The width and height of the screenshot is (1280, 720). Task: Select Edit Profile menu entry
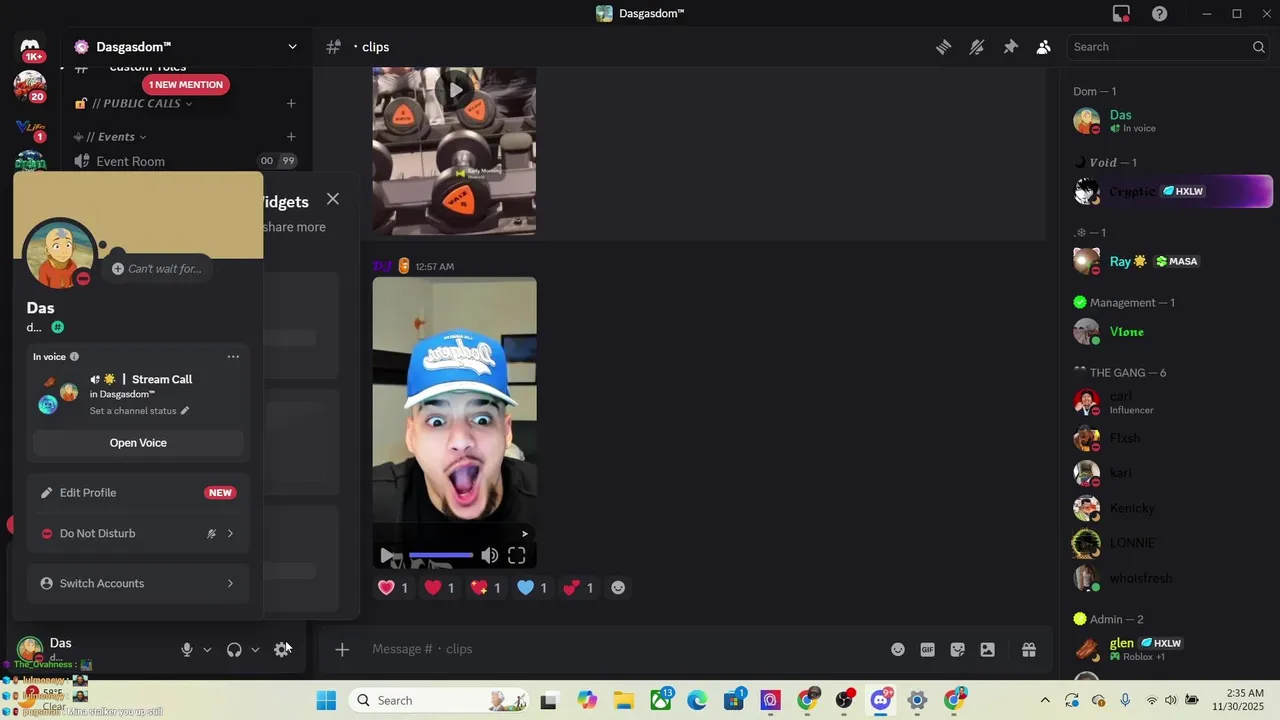click(x=138, y=493)
